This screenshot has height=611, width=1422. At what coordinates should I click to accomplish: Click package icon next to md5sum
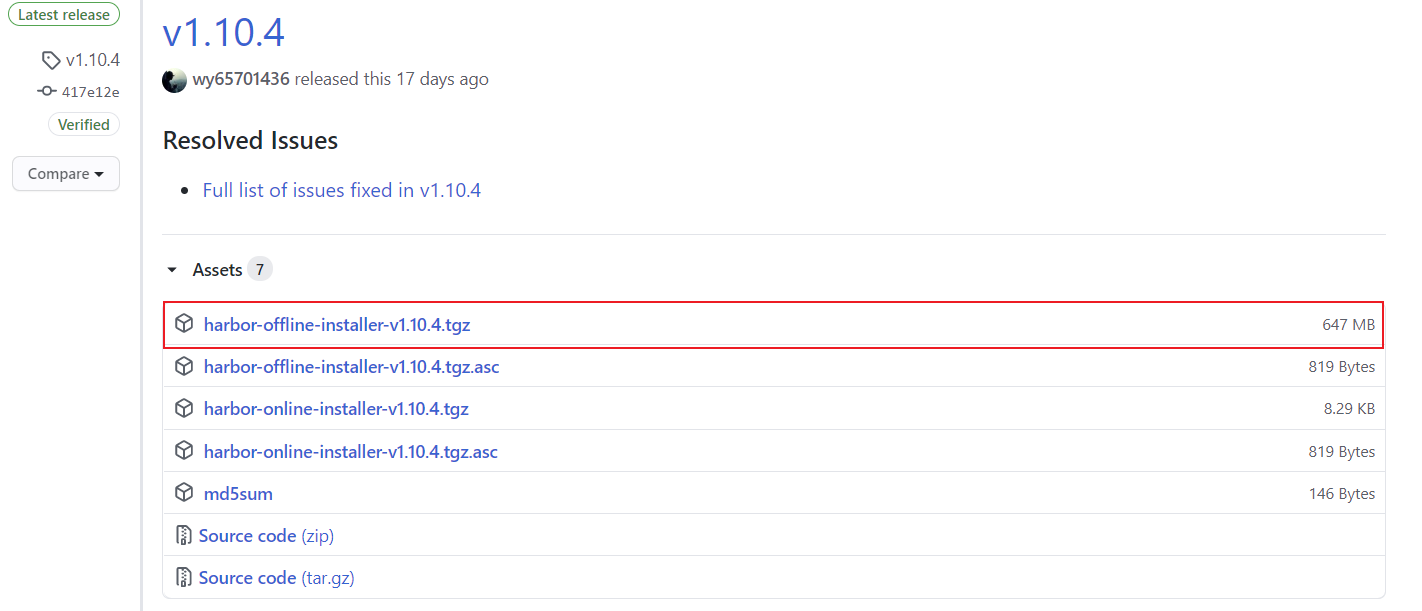[x=184, y=494]
